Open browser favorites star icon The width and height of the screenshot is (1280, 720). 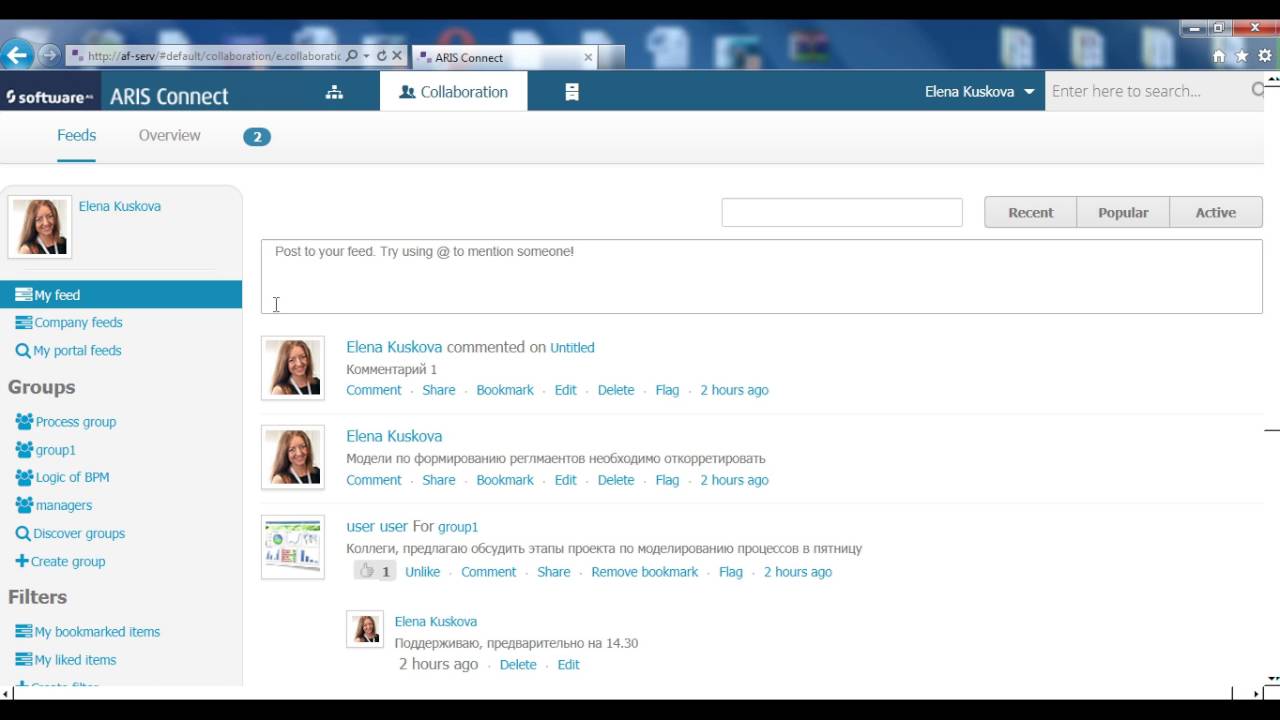pyautogui.click(x=1242, y=56)
